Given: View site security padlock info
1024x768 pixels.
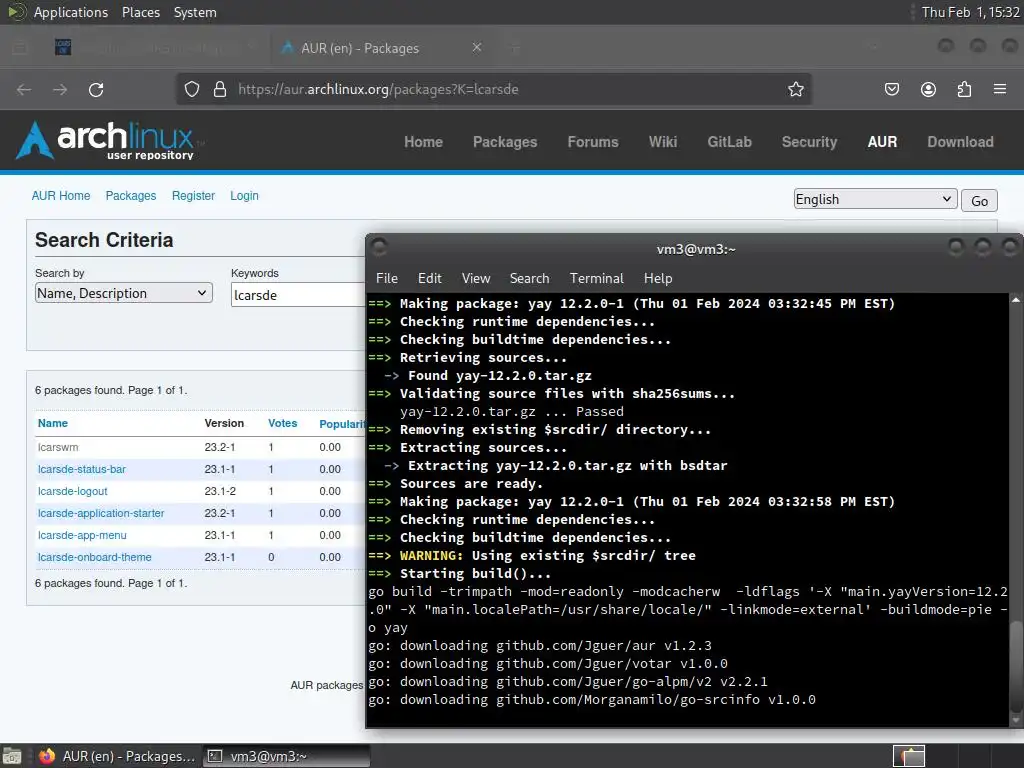Looking at the screenshot, I should pos(220,89).
